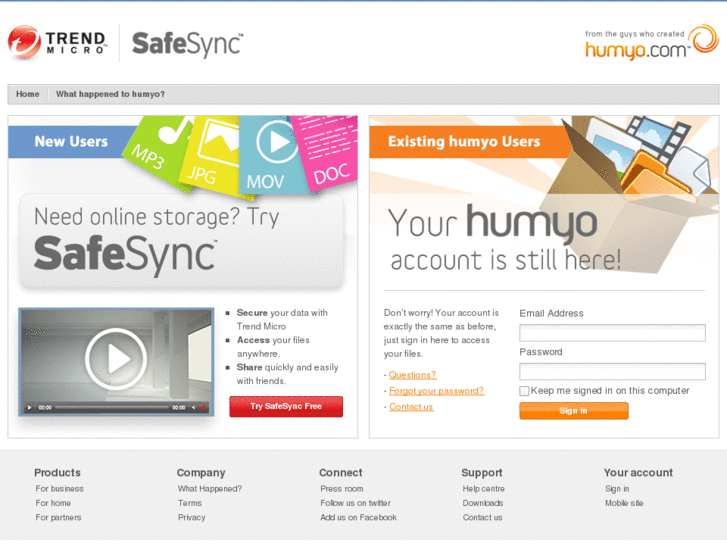The height and width of the screenshot is (545, 727).
Task: Open Follow us on twitter link
Action: pos(355,503)
